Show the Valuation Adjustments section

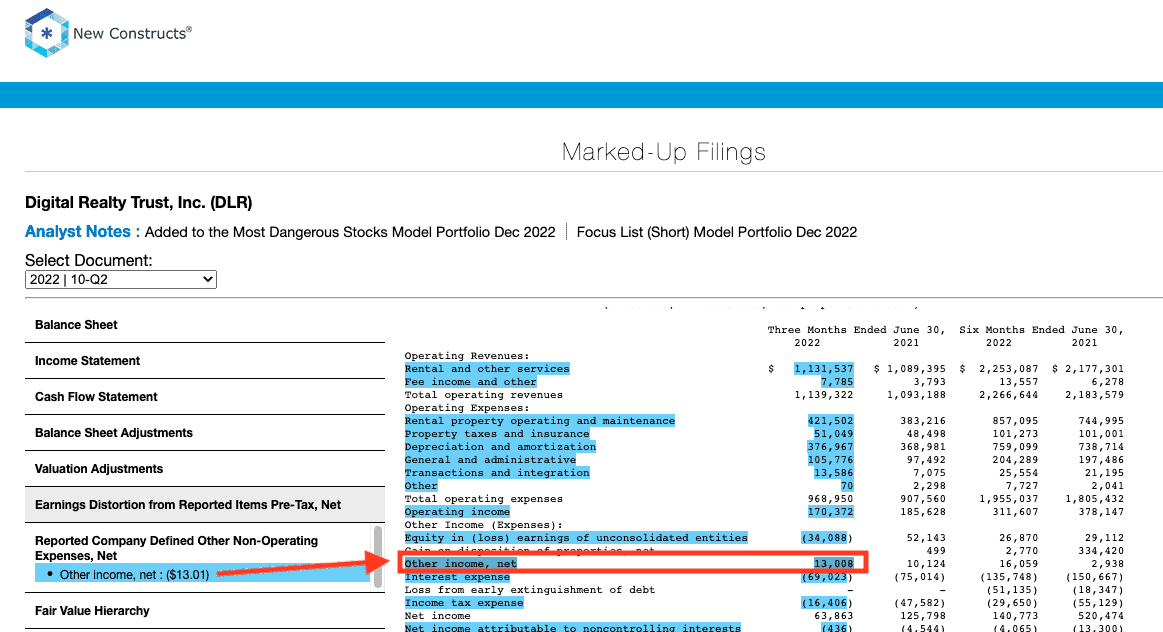[x=205, y=469]
